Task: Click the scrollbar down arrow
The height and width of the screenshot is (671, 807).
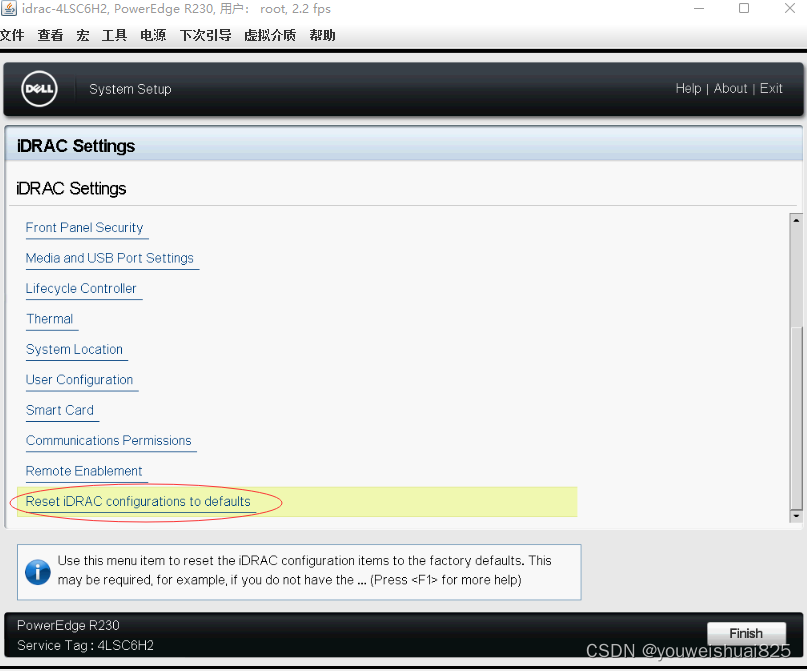Action: click(x=796, y=515)
